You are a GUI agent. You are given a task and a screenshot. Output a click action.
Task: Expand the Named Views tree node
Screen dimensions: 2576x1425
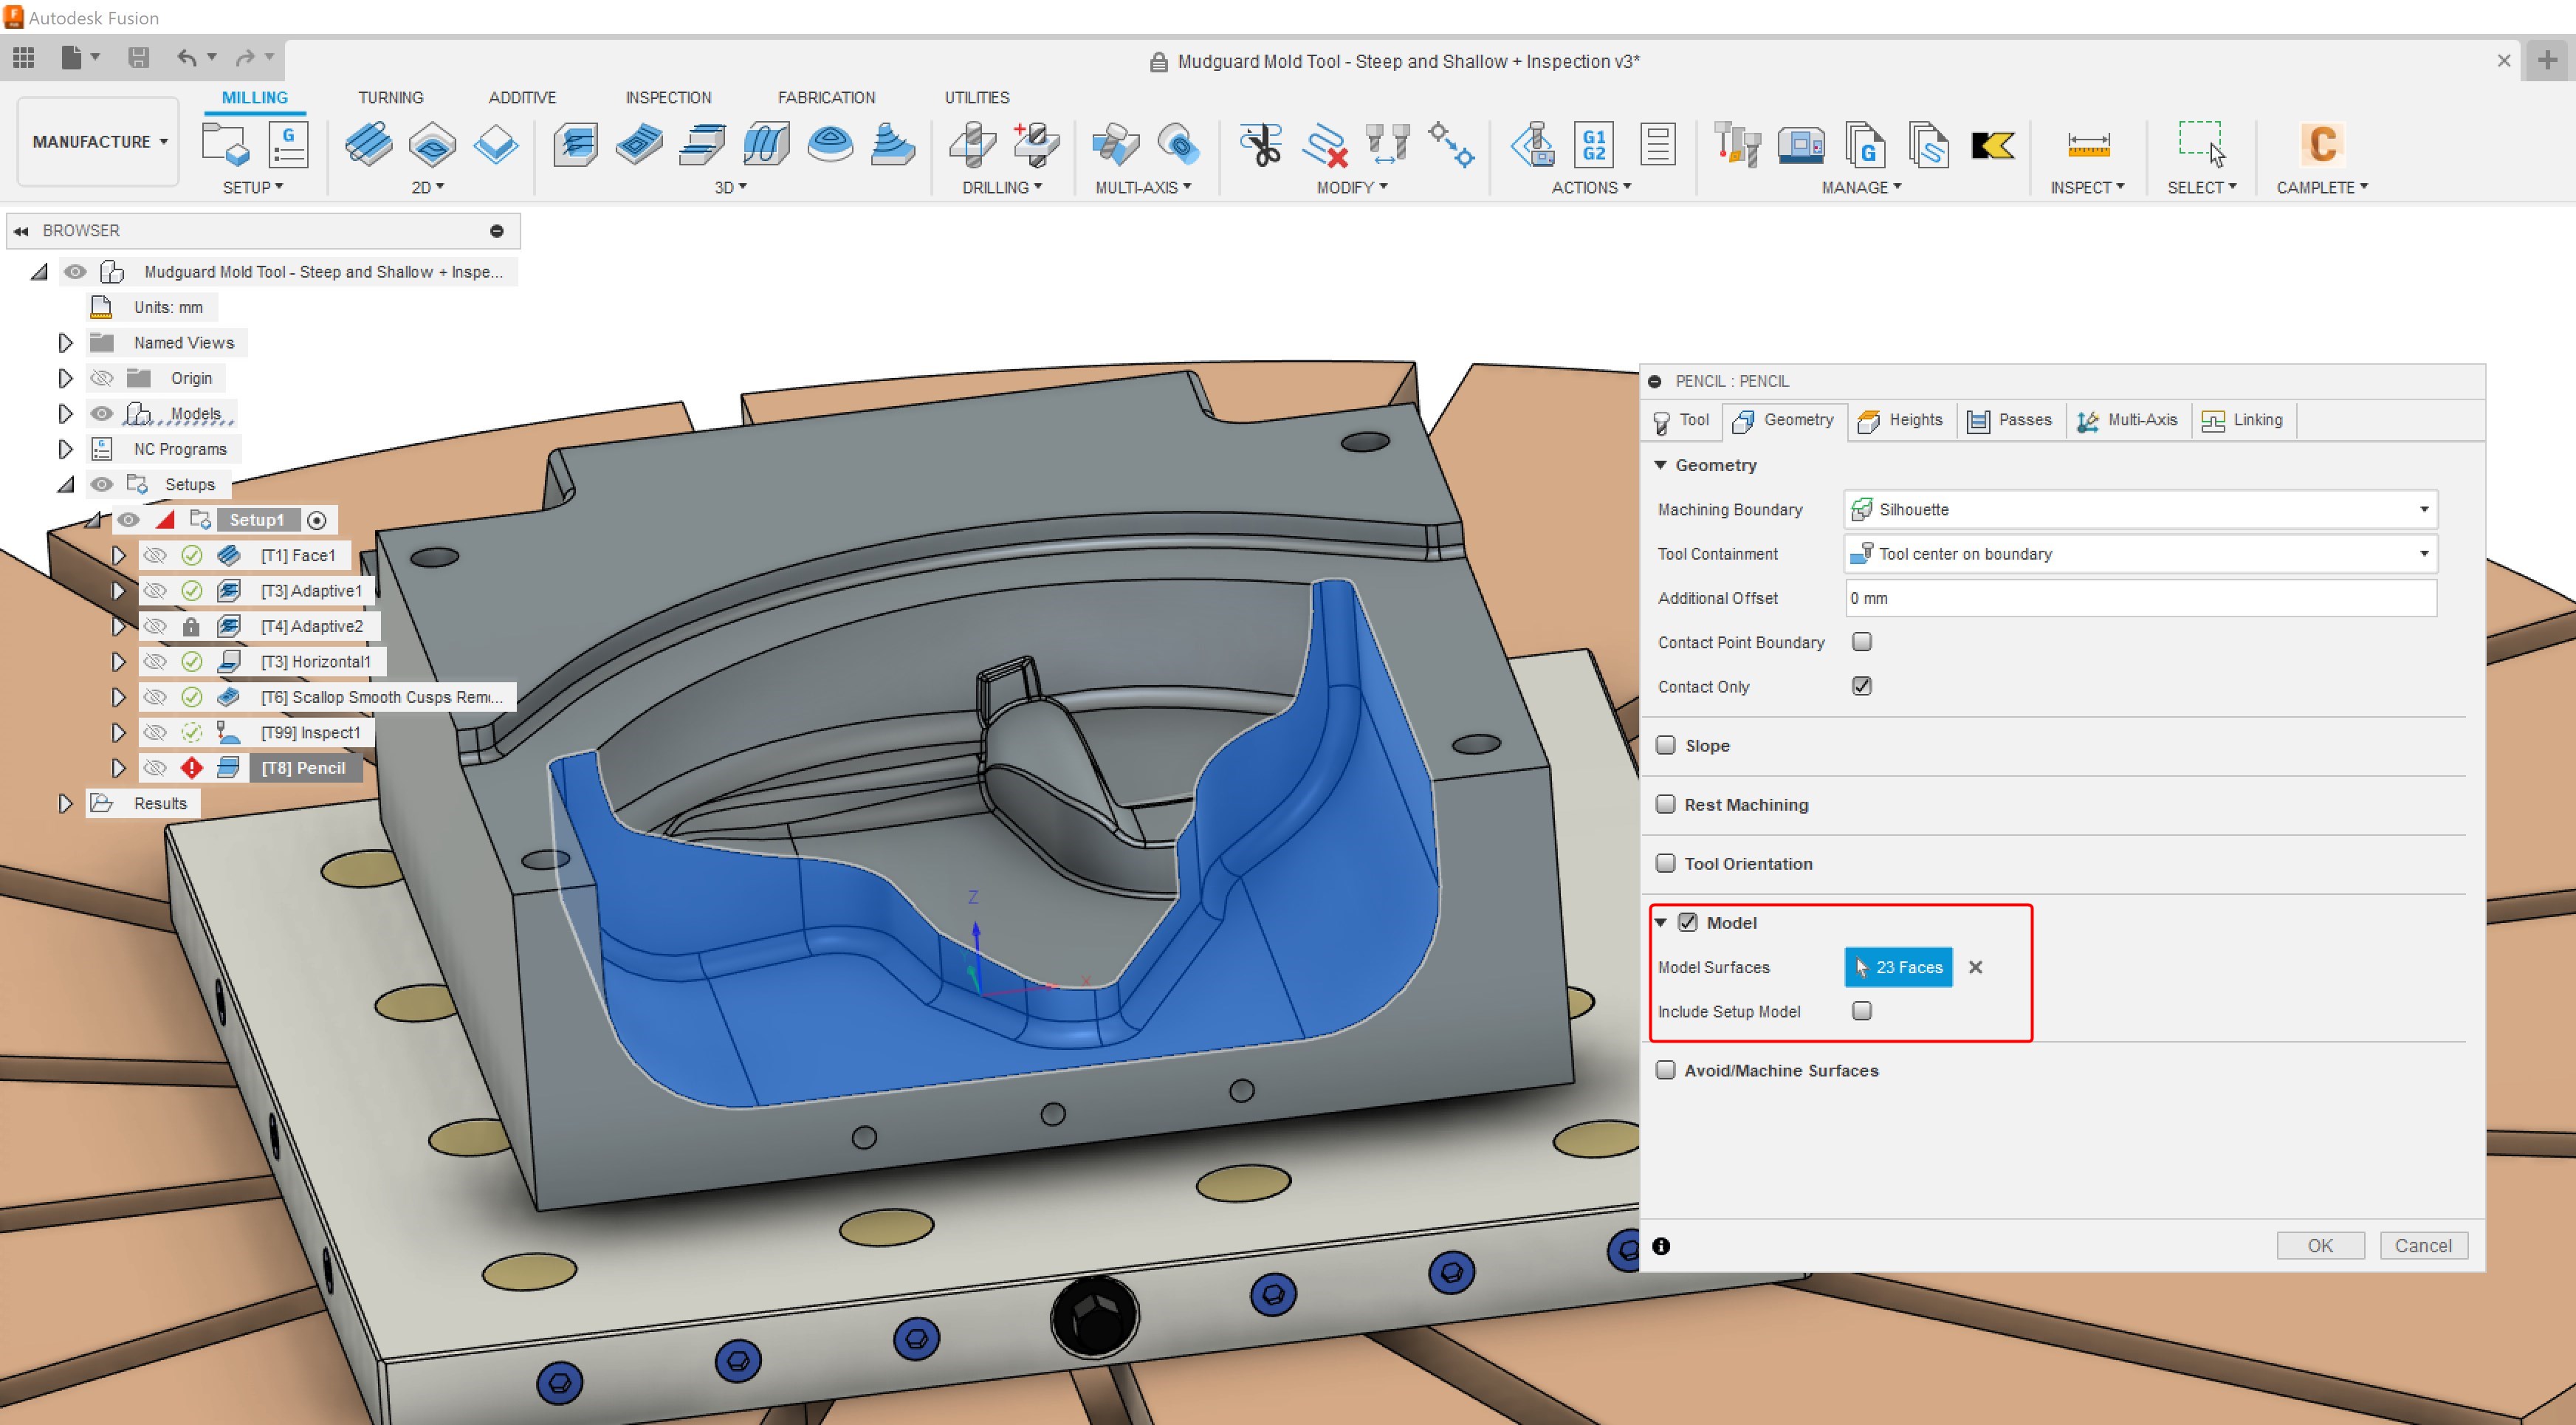(65, 343)
